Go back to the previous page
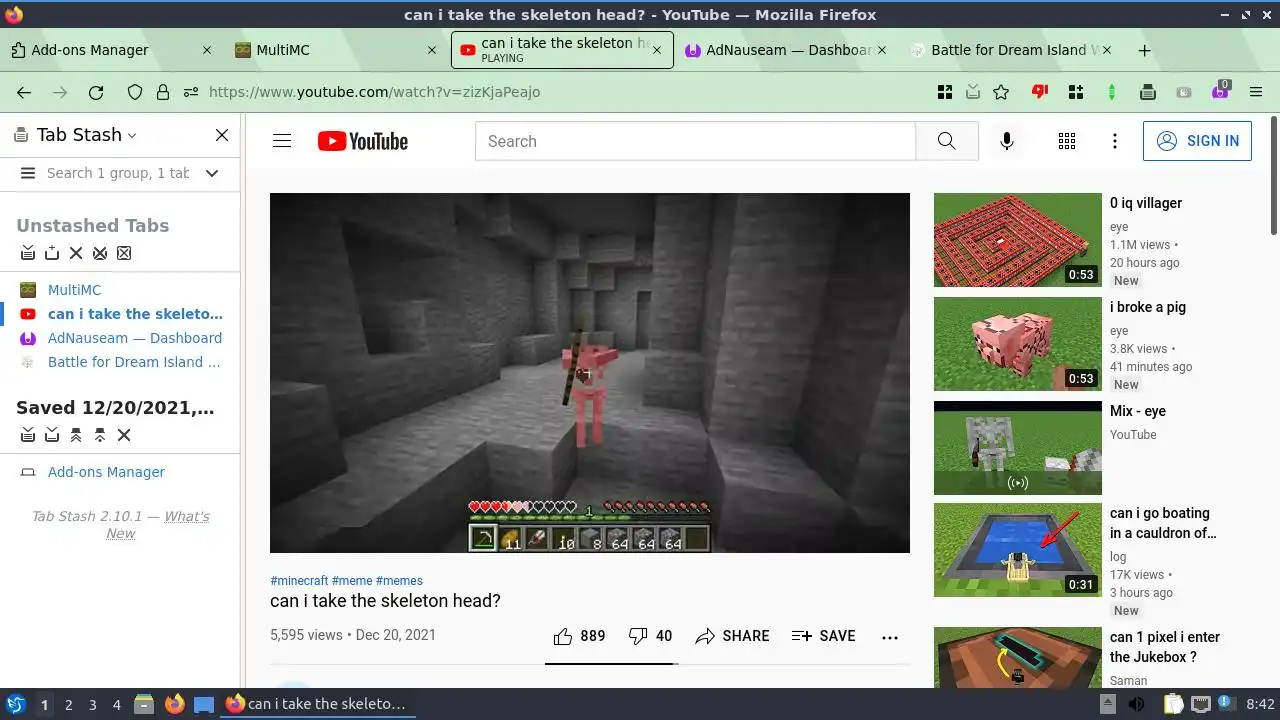 click(x=24, y=92)
